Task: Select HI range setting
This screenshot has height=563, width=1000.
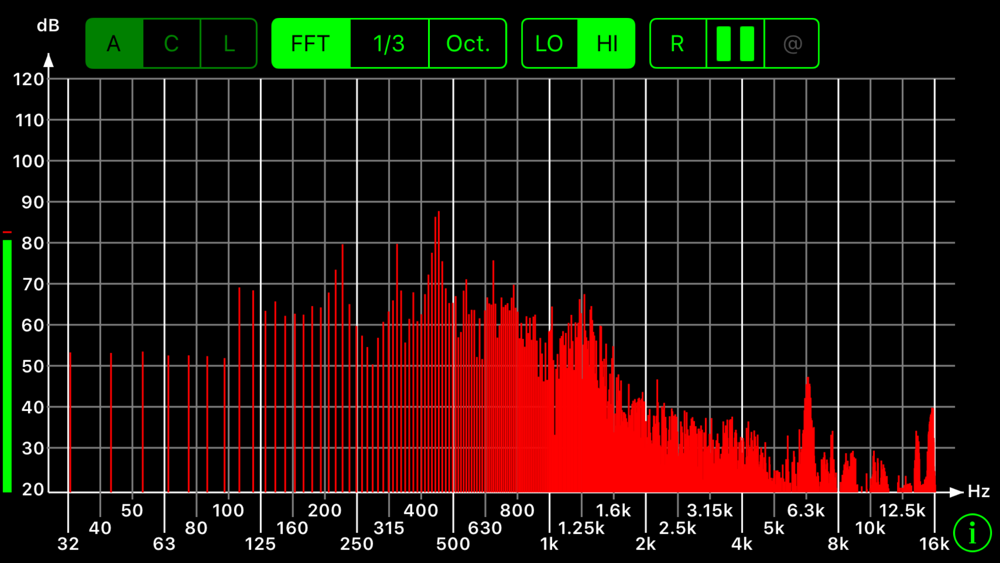Action: click(607, 43)
